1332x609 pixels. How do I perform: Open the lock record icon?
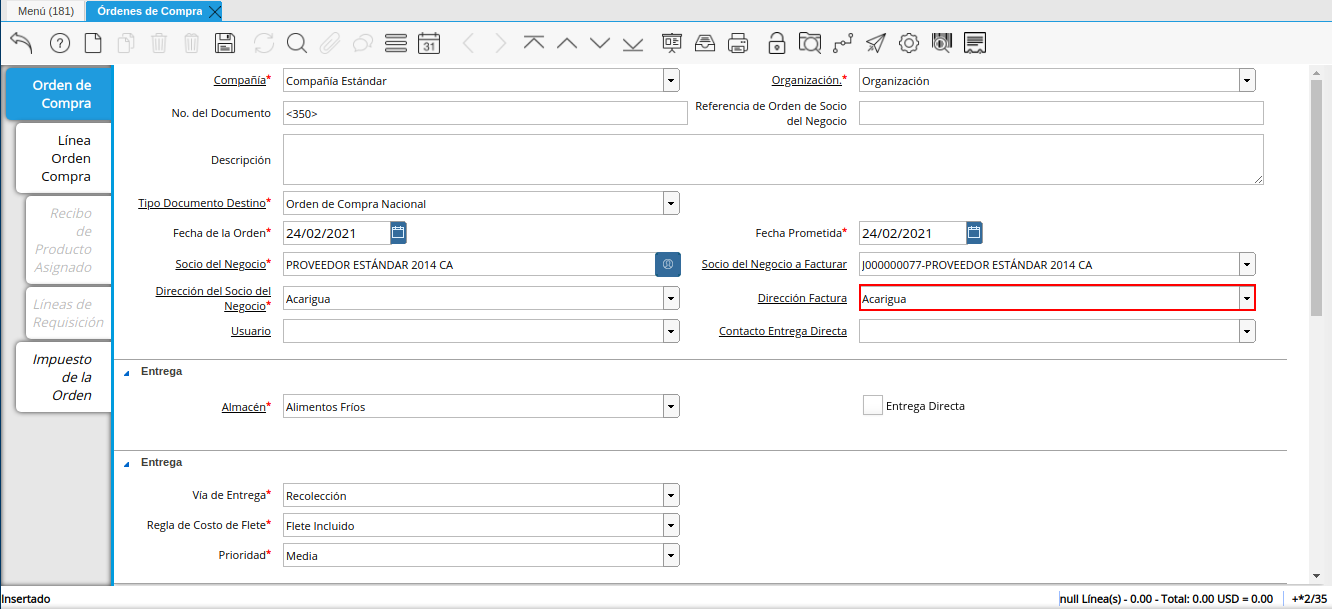[x=776, y=43]
